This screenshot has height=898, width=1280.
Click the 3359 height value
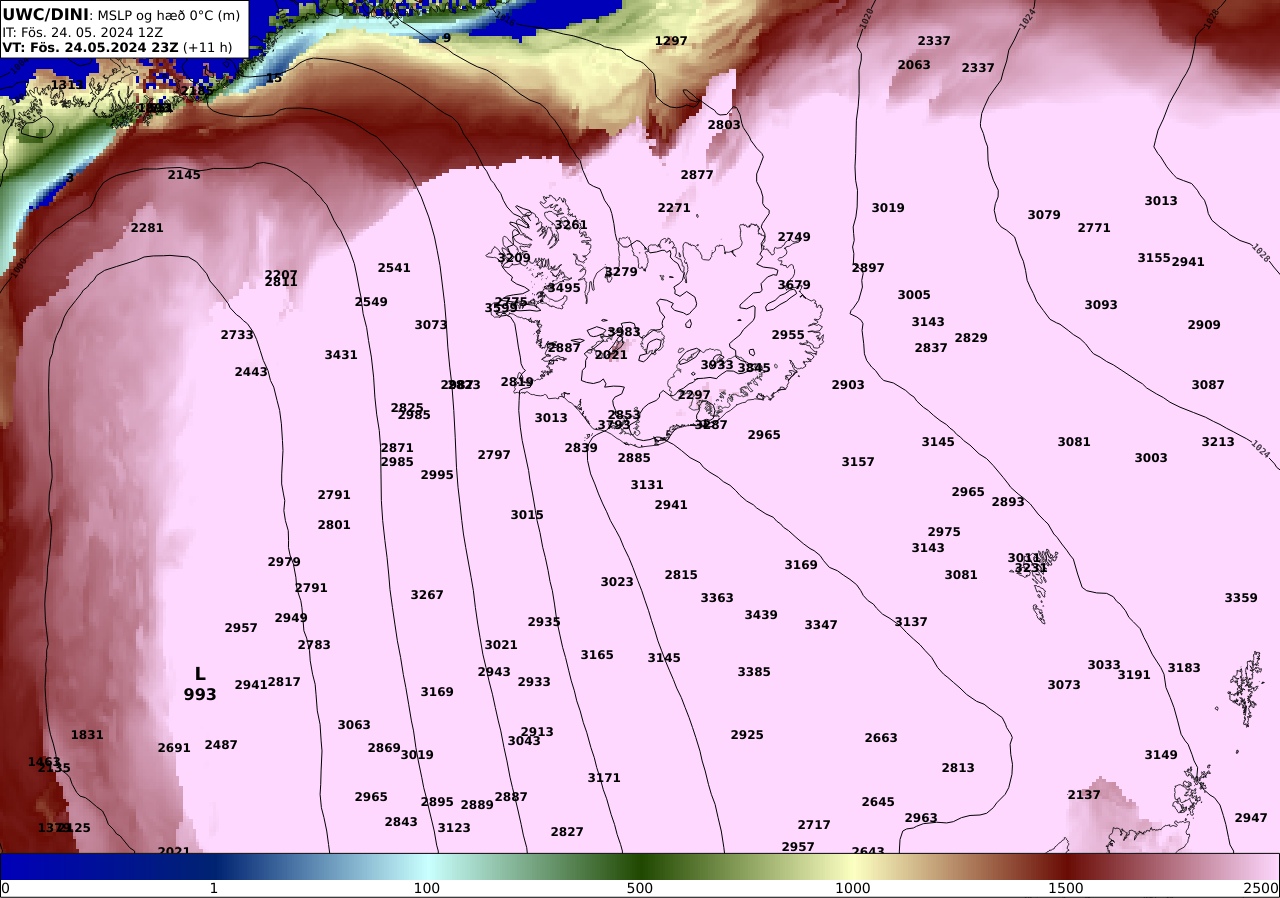pos(1241,598)
